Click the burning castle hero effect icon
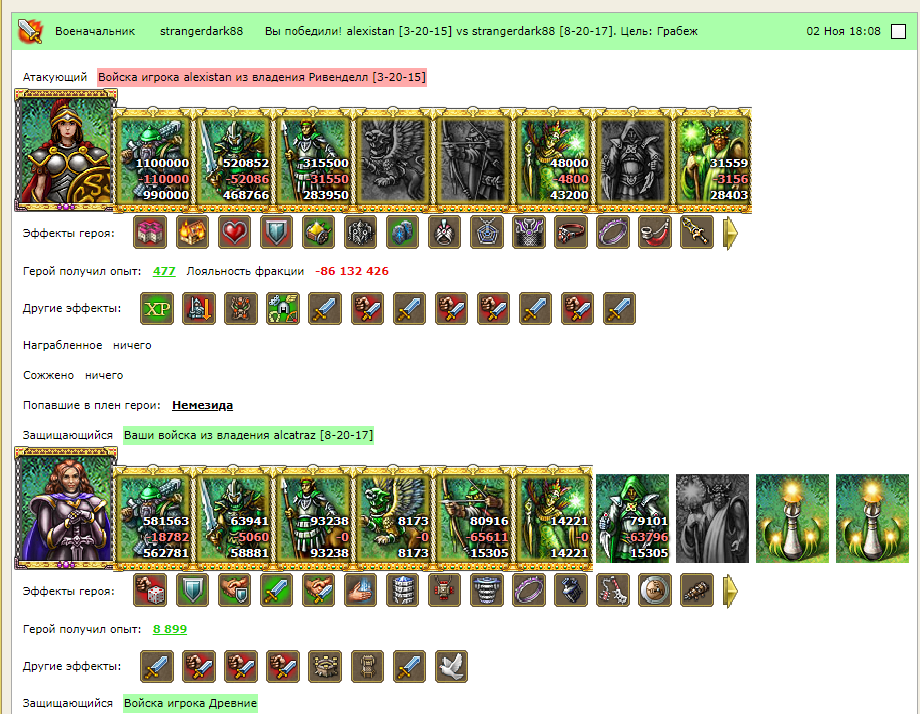Screen dimensions: 920x714 [192, 232]
